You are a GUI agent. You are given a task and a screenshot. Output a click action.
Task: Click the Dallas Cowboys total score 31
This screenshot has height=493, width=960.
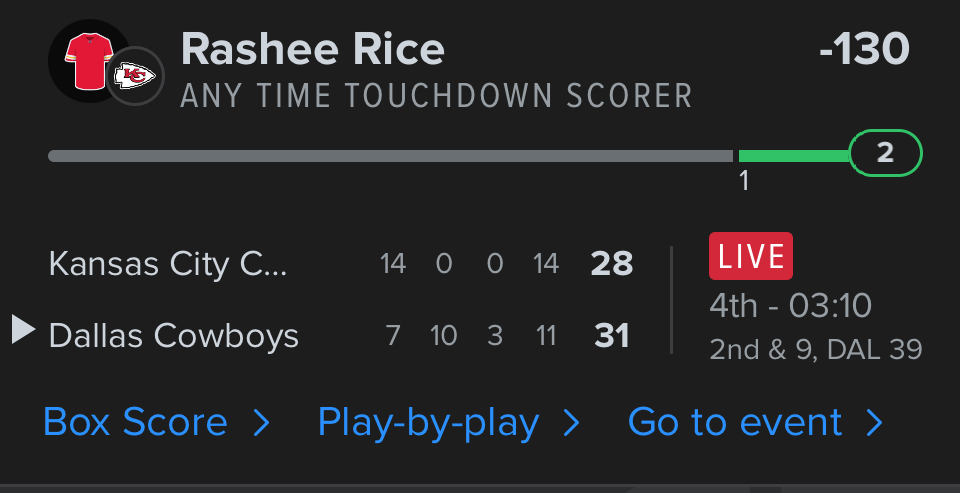[x=612, y=335]
